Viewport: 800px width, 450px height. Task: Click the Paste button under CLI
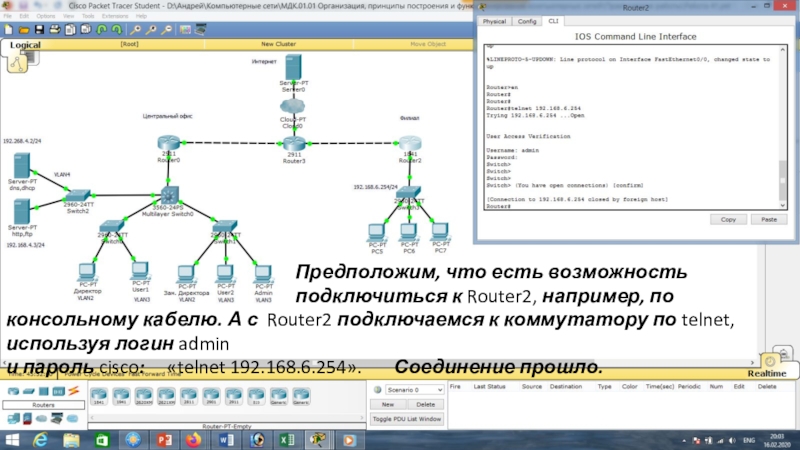pos(769,219)
